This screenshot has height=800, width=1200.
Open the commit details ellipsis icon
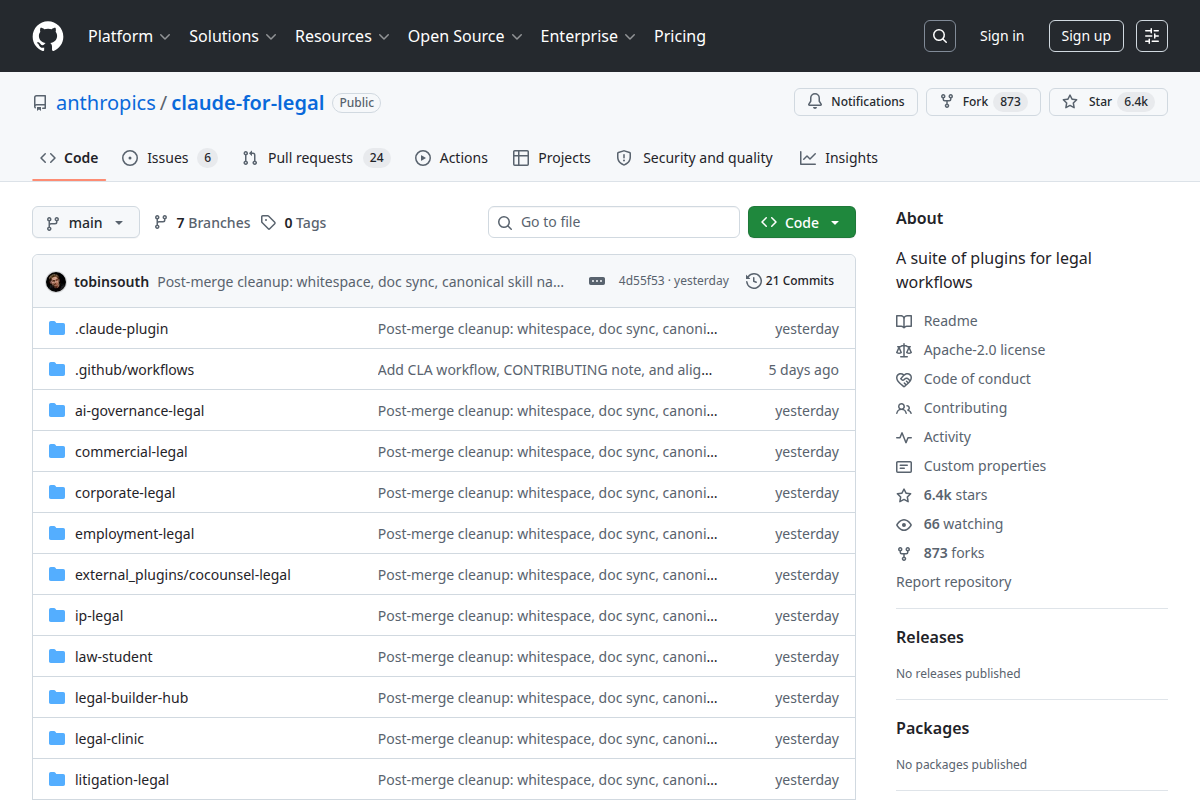pos(597,281)
